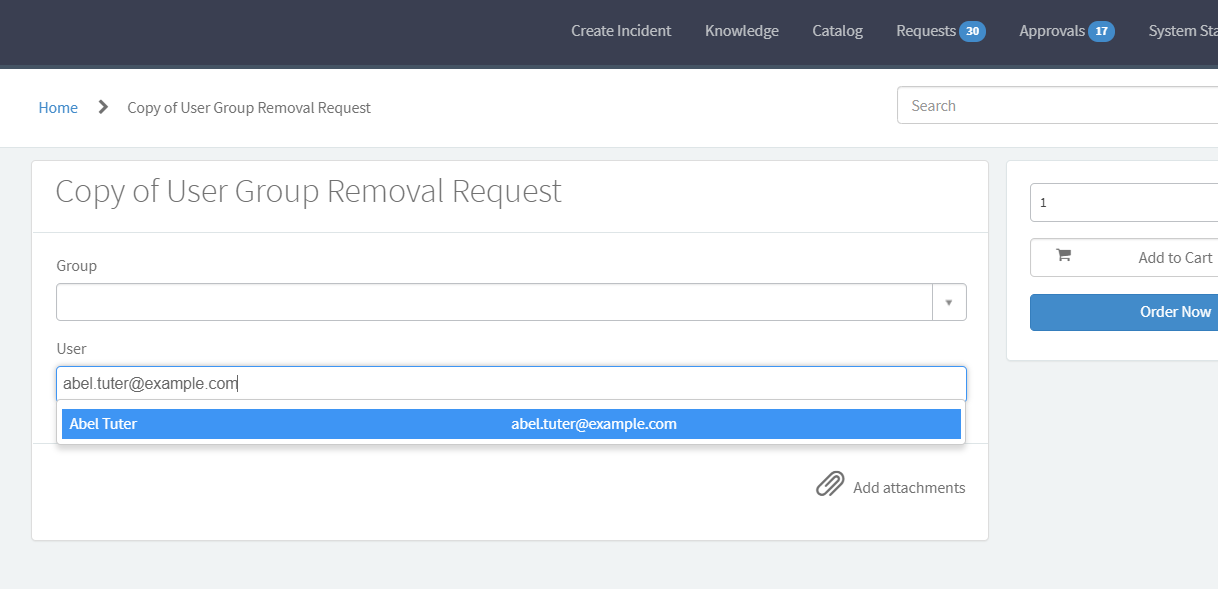Click the User field with email typed

tap(511, 384)
